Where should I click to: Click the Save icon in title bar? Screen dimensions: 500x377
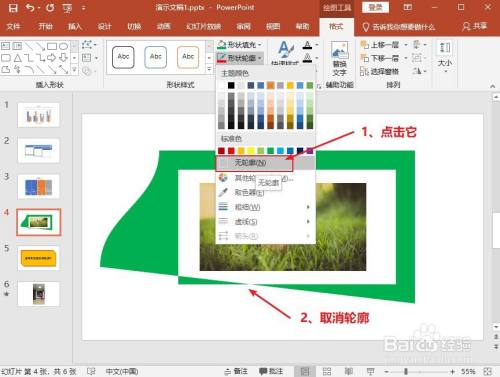click(13, 7)
